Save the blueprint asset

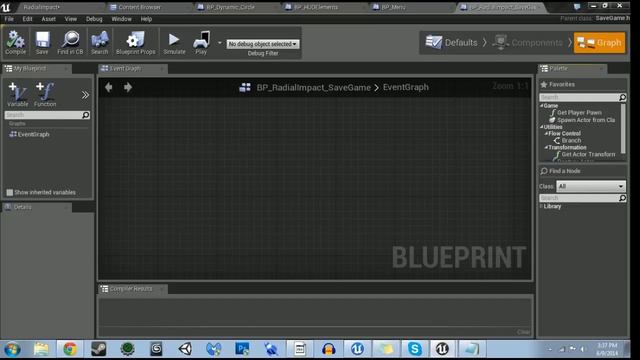[42, 42]
